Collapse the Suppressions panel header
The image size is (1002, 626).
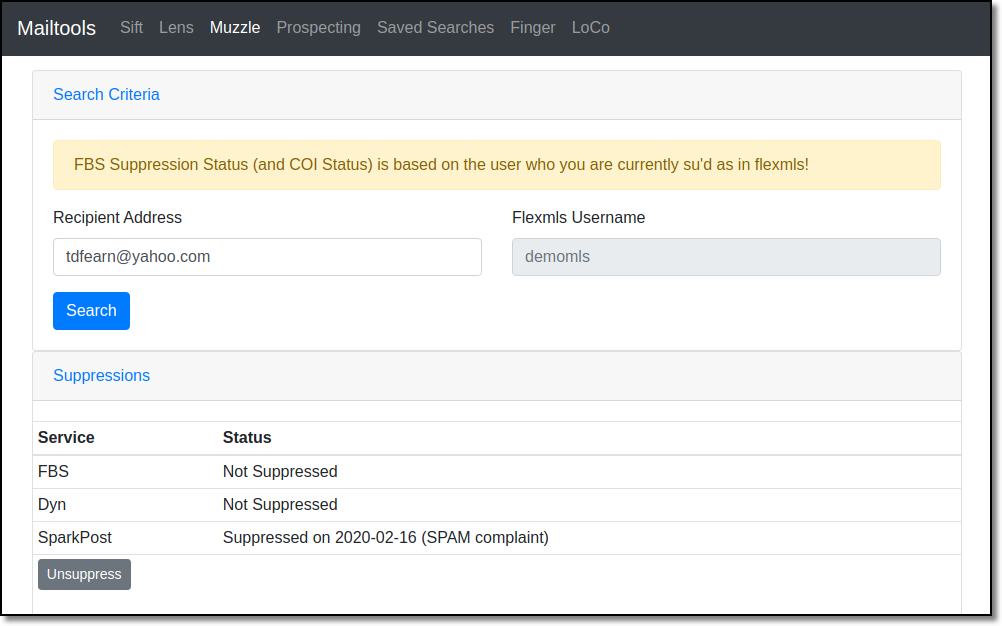(x=102, y=376)
